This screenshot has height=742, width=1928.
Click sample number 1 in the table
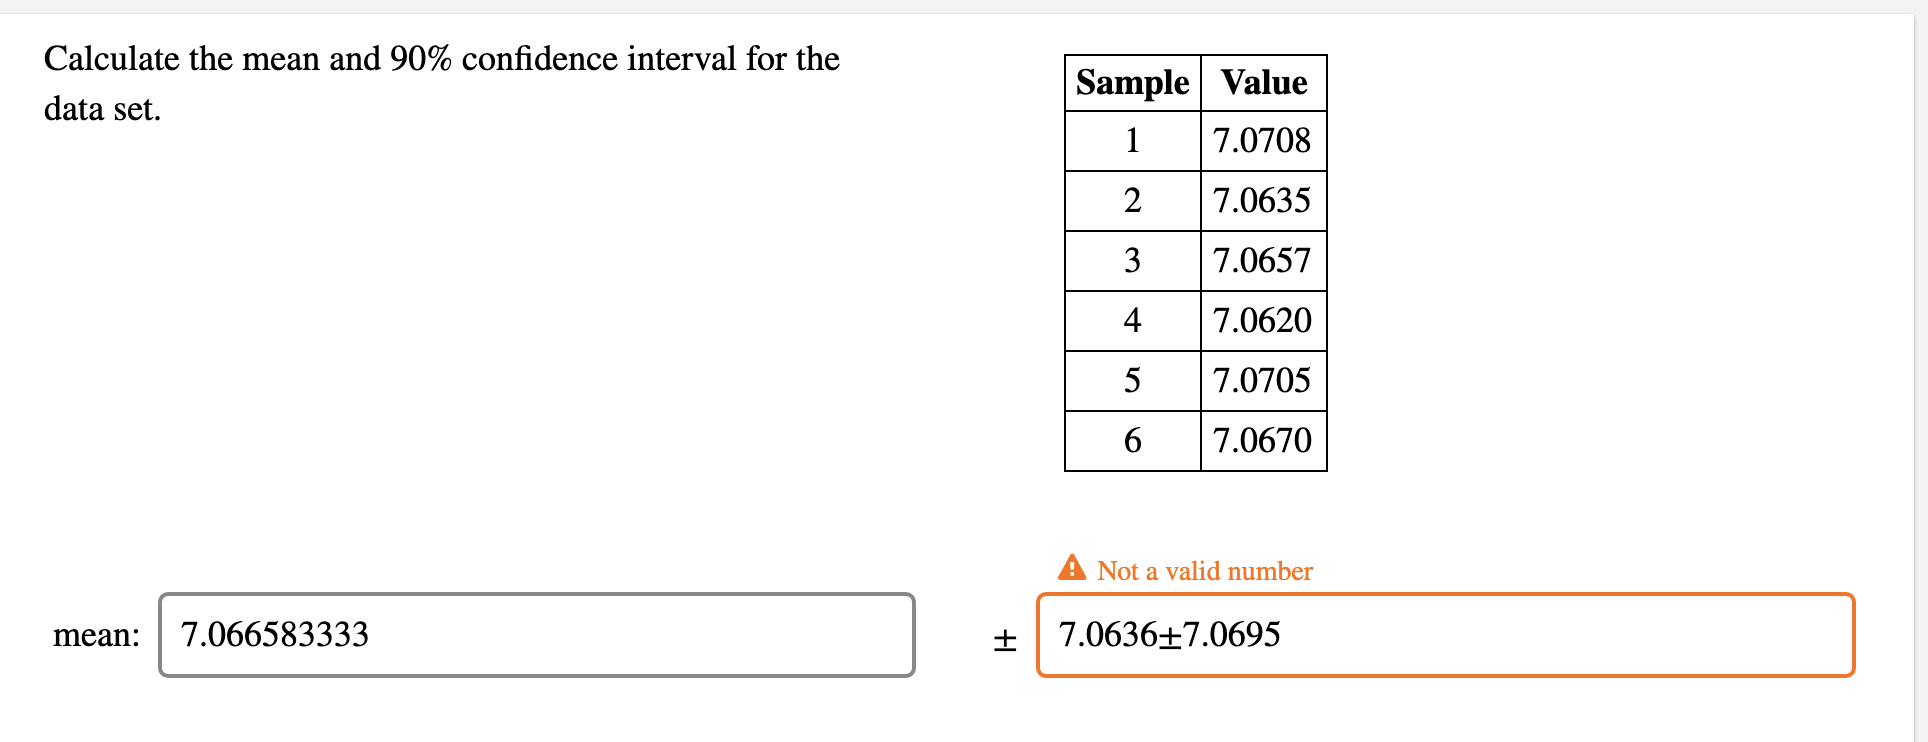tap(1131, 141)
